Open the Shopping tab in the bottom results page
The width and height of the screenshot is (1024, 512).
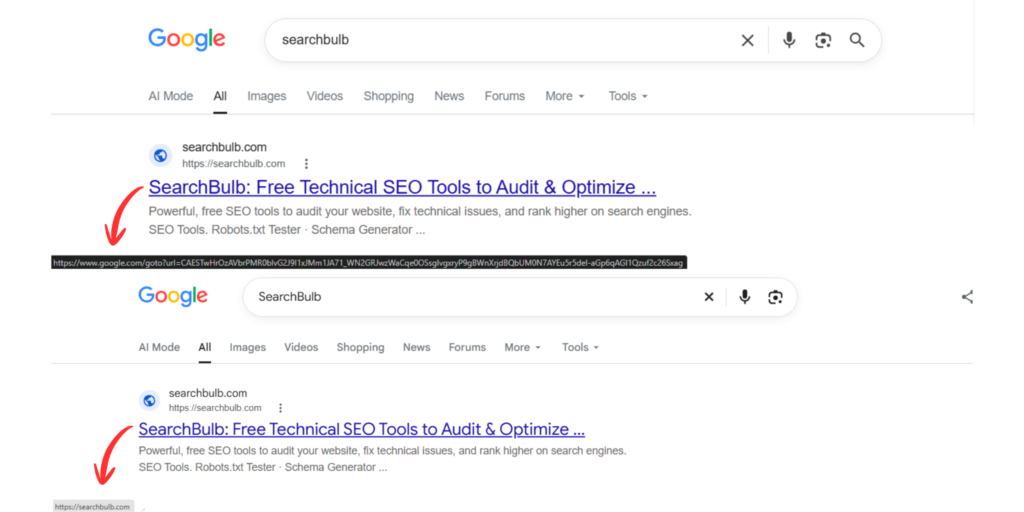coord(360,347)
